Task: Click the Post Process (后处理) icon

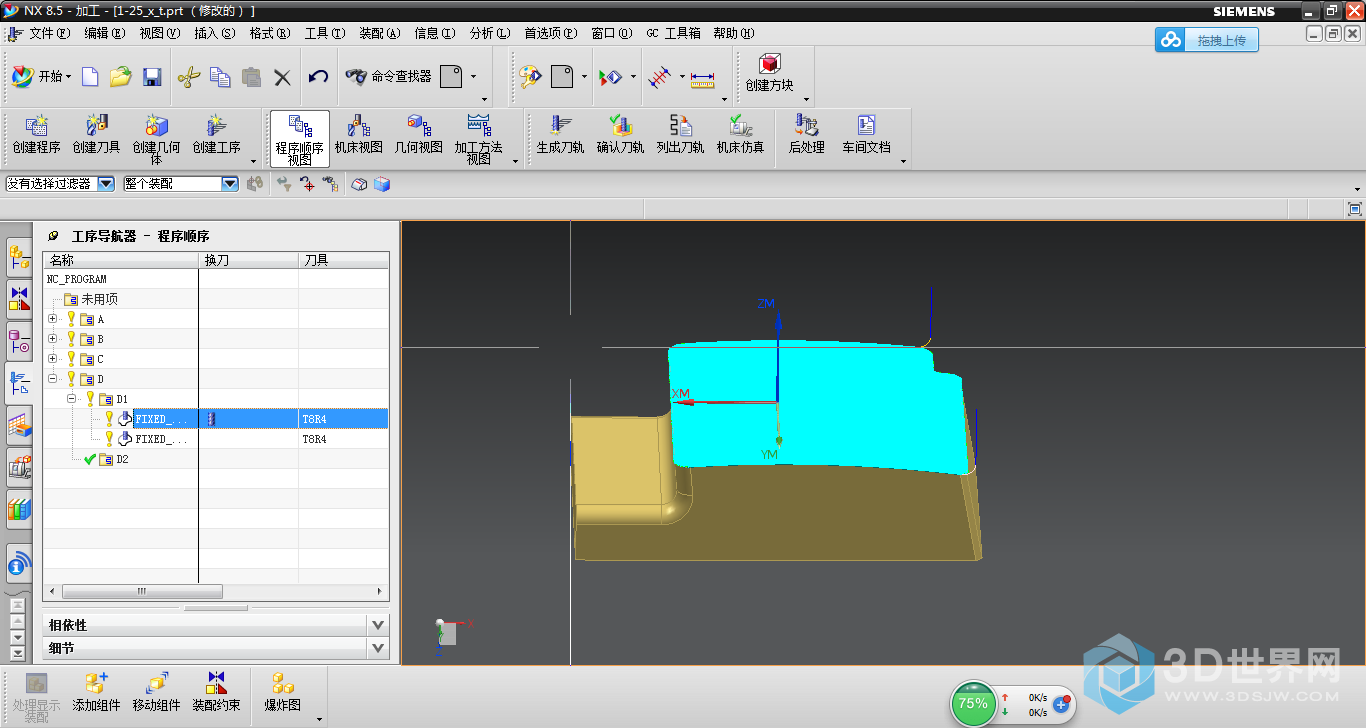Action: coord(806,136)
